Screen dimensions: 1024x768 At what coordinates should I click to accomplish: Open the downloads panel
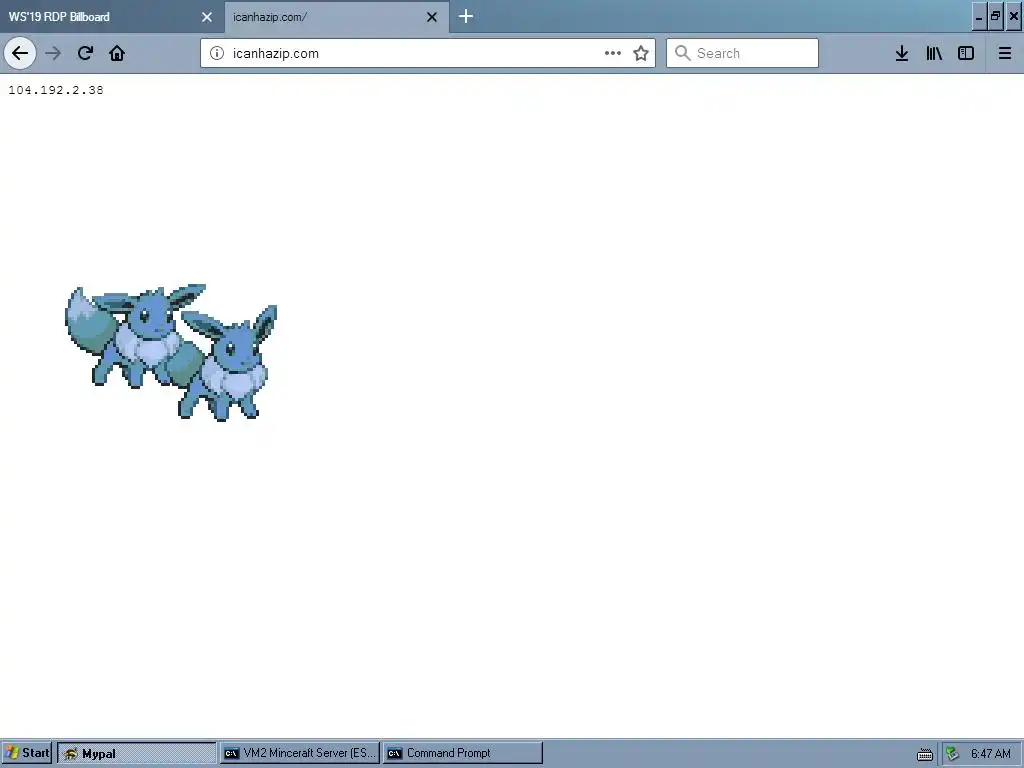coord(902,53)
